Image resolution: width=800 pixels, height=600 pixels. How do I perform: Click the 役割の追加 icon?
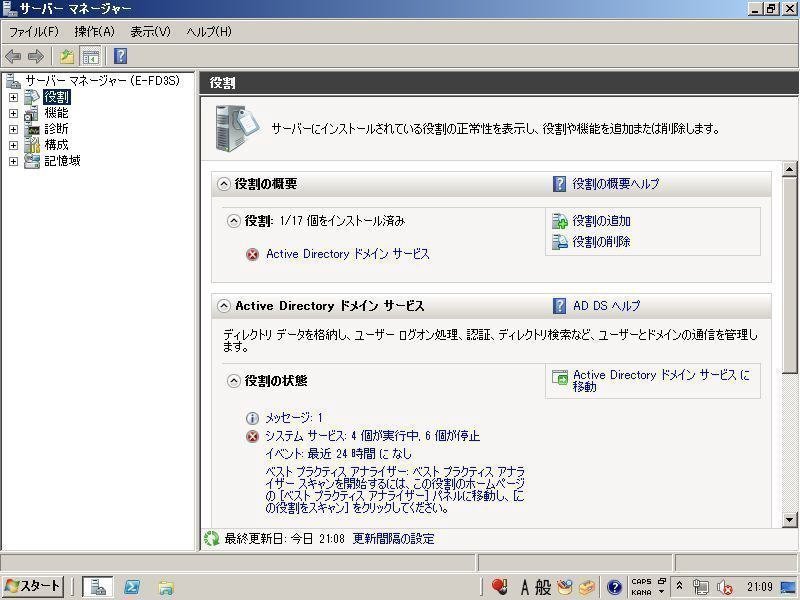[x=560, y=221]
